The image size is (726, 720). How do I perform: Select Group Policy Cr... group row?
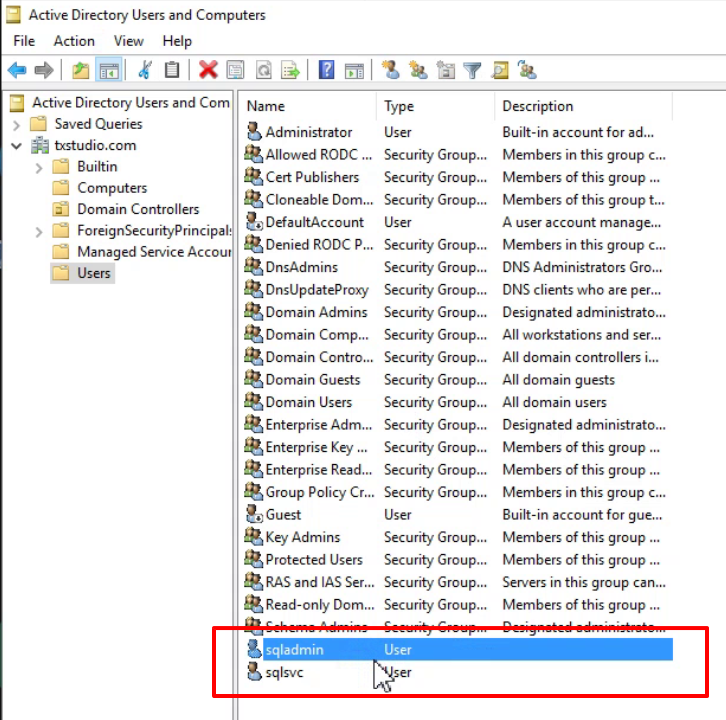[320, 492]
